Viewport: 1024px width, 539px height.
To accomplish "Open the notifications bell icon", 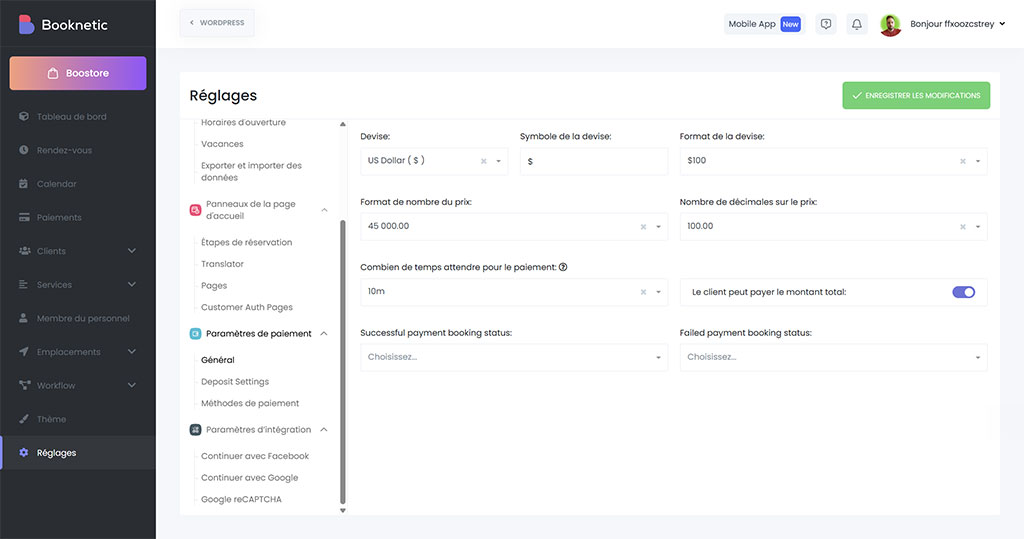I will point(857,24).
